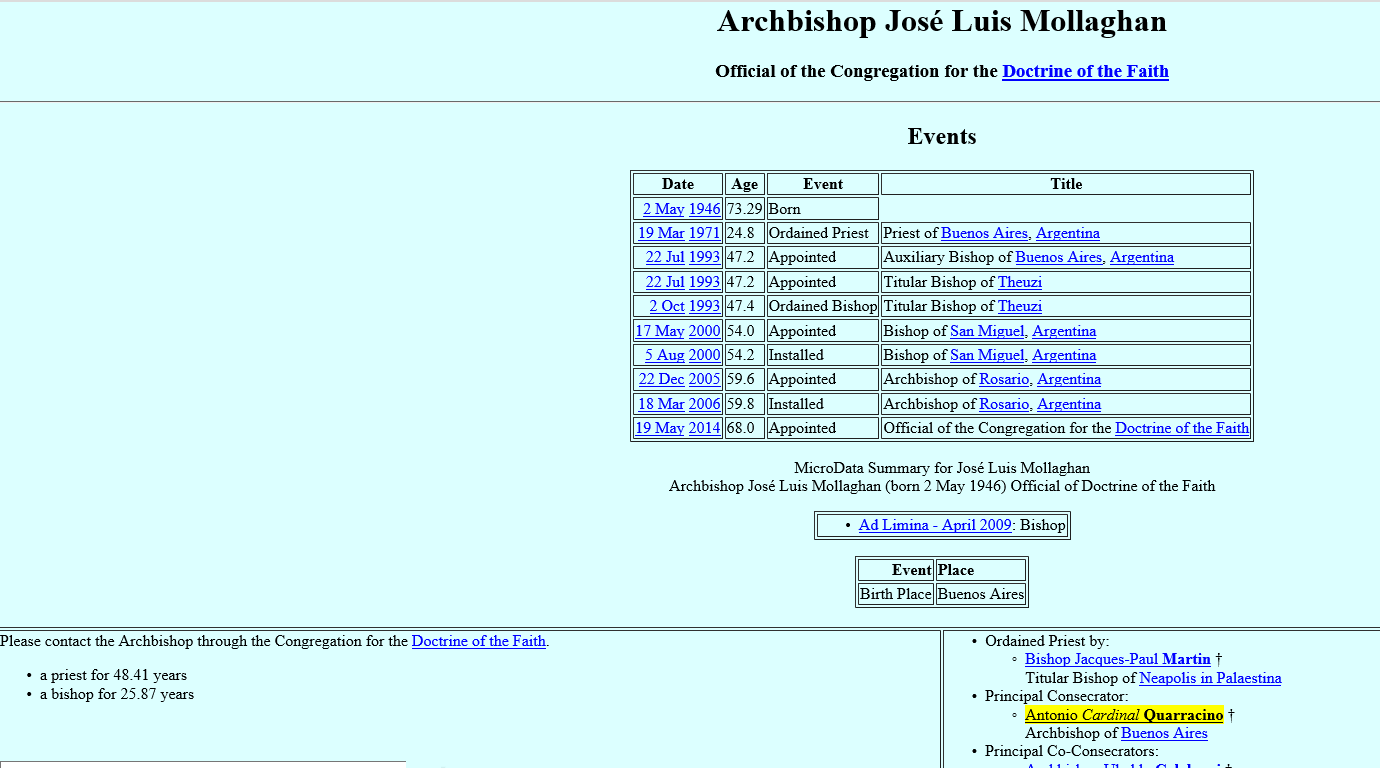Click '22 Jul' in Appointed Titular Bishop row
The image size is (1380, 768).
coord(665,282)
